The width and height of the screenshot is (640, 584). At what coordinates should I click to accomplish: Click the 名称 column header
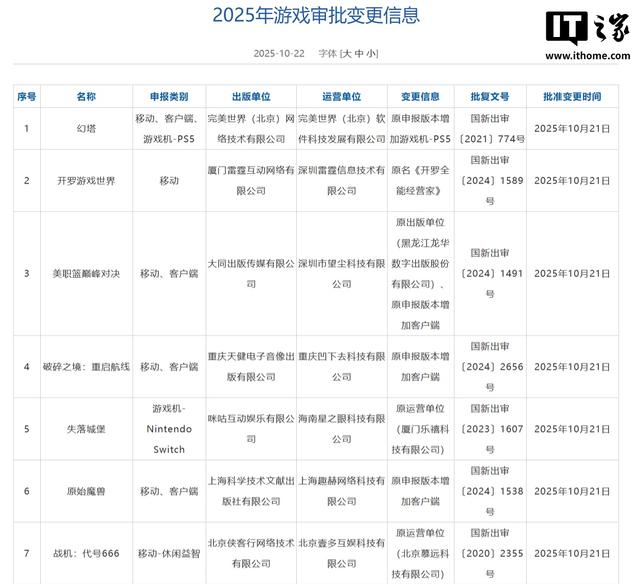point(86,97)
